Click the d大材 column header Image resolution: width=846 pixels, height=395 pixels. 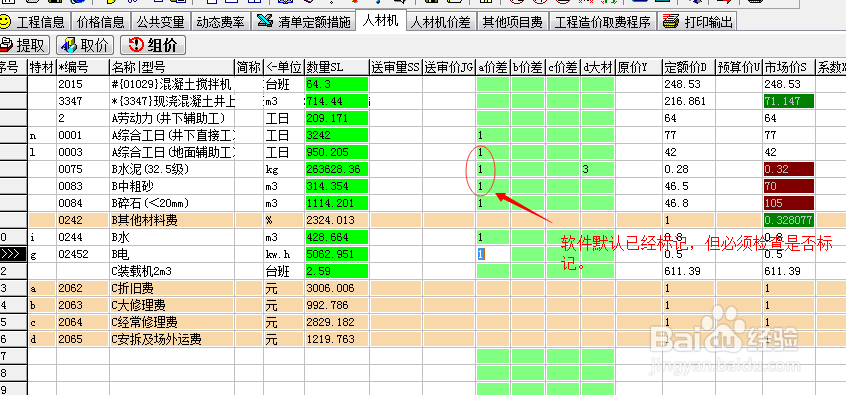pos(598,67)
